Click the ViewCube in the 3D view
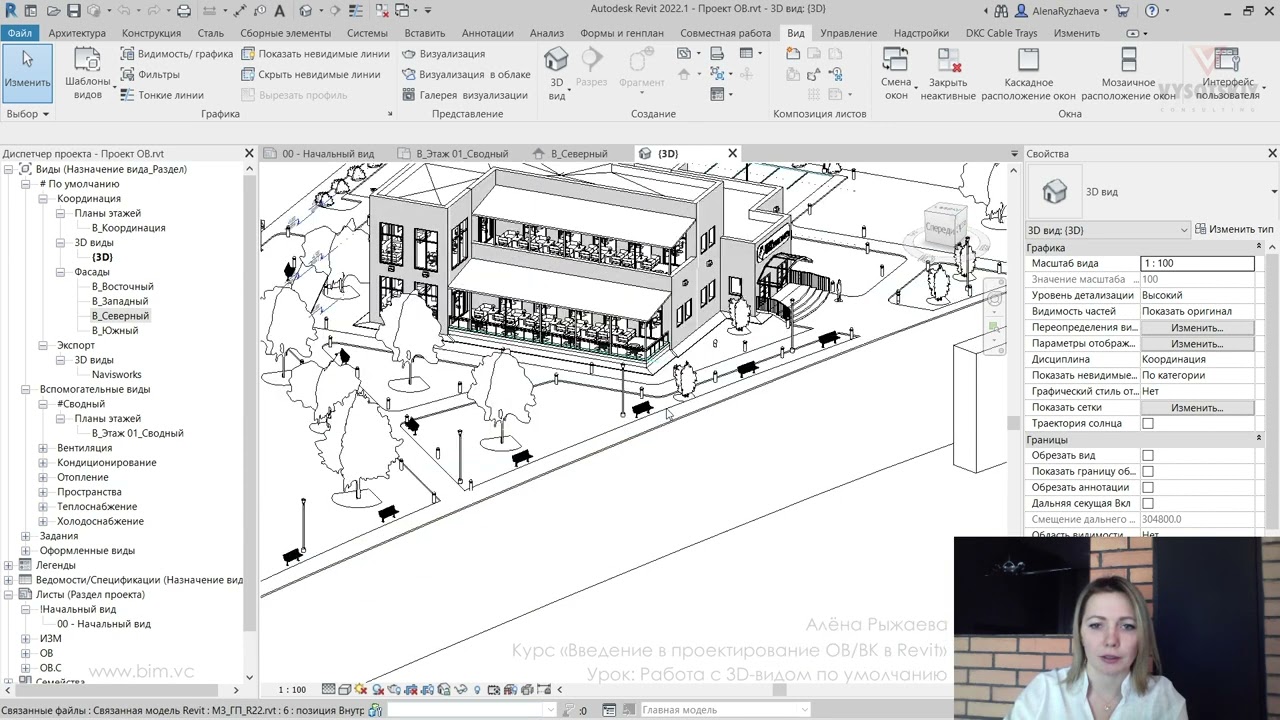Viewport: 1280px width, 720px height. point(944,228)
